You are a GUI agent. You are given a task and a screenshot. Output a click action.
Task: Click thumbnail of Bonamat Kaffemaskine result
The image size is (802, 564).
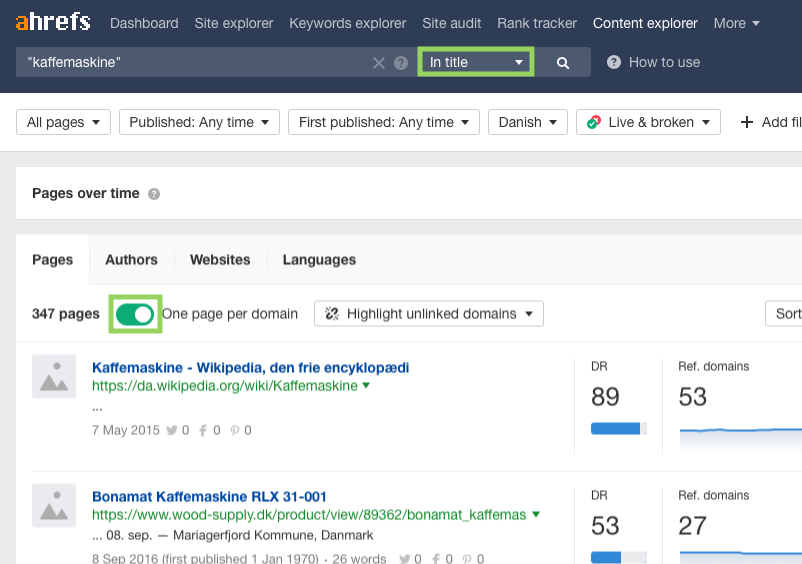tap(54, 505)
